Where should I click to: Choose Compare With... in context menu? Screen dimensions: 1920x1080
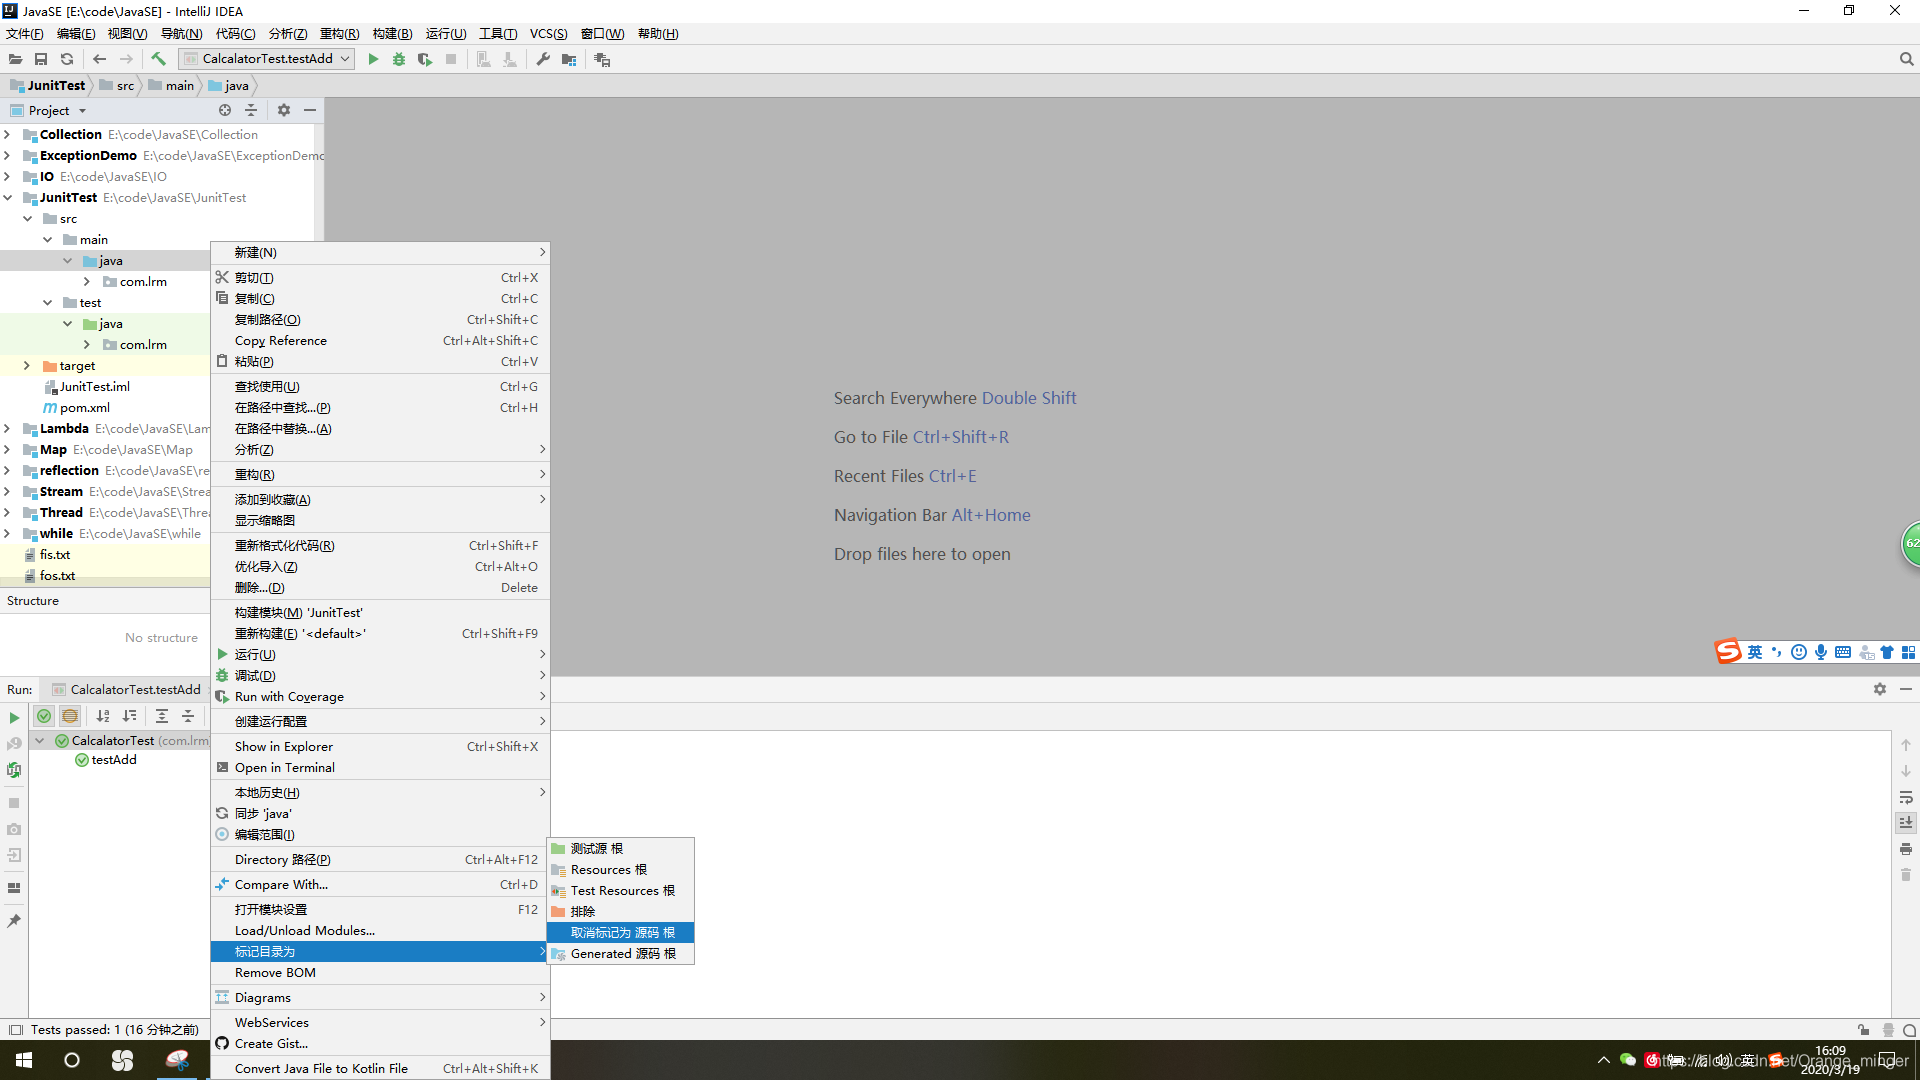(380, 884)
